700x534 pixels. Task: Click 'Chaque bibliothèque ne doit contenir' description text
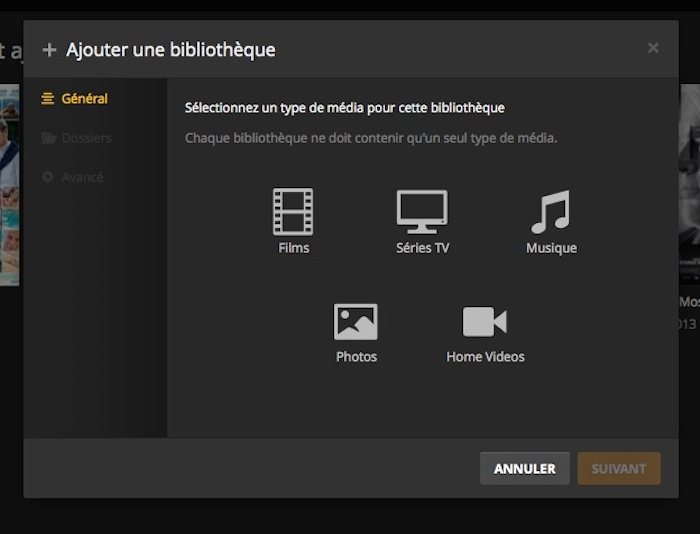click(371, 138)
